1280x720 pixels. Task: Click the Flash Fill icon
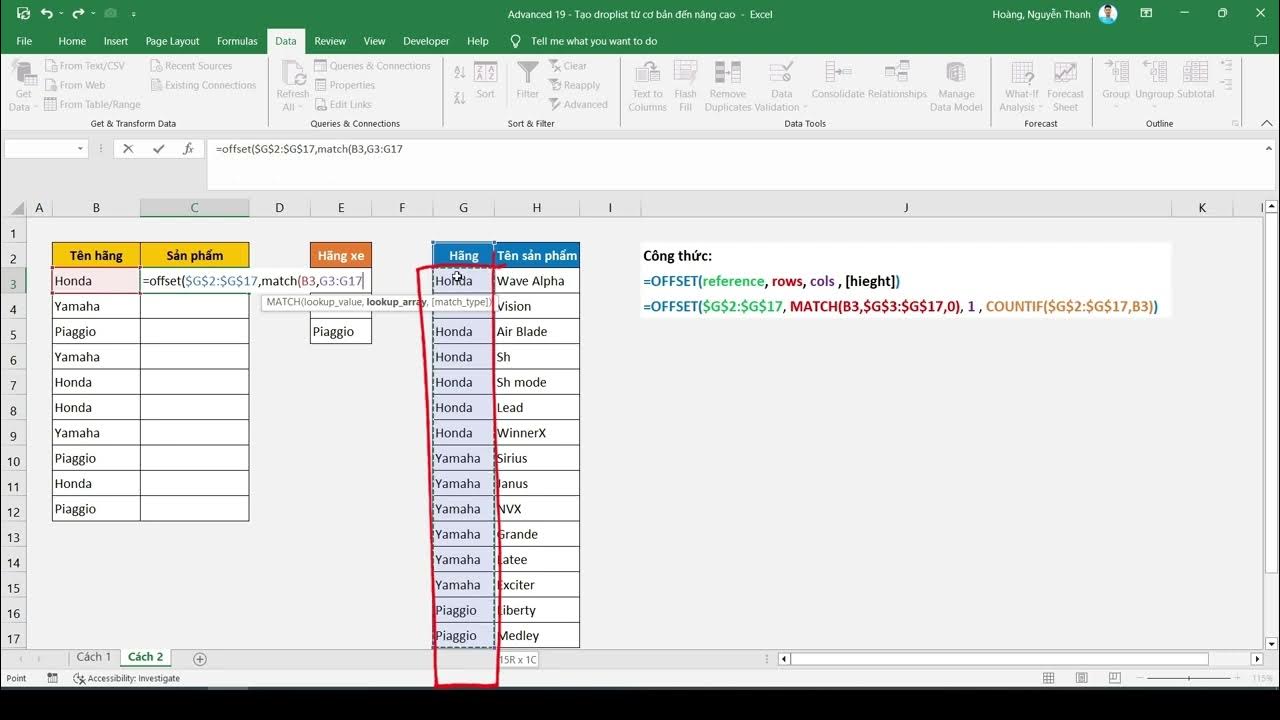click(x=685, y=74)
